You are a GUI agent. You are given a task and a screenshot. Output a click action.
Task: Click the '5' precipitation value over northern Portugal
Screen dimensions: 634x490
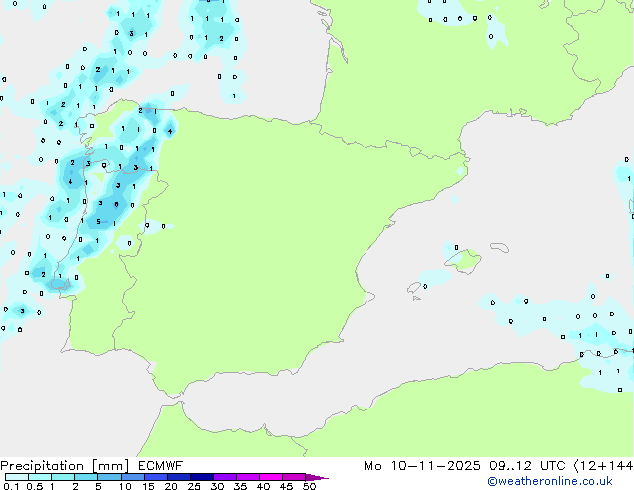pyautogui.click(x=98, y=222)
